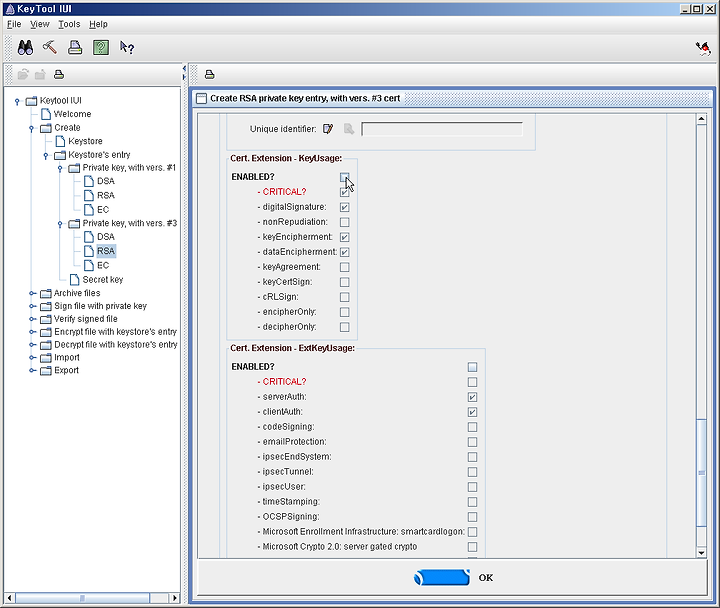
Task: Collapse Private key, with vers. #3 node
Action: pyautogui.click(x=60, y=224)
